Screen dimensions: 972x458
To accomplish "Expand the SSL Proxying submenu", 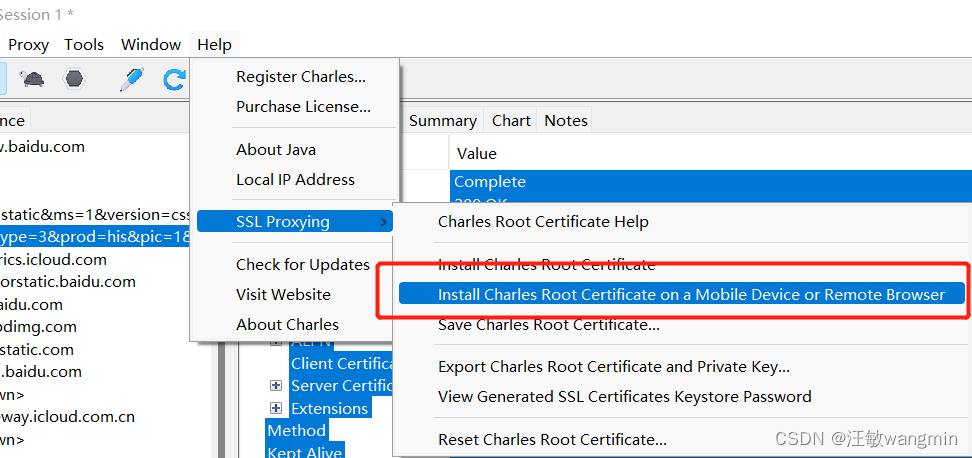I will [x=294, y=221].
